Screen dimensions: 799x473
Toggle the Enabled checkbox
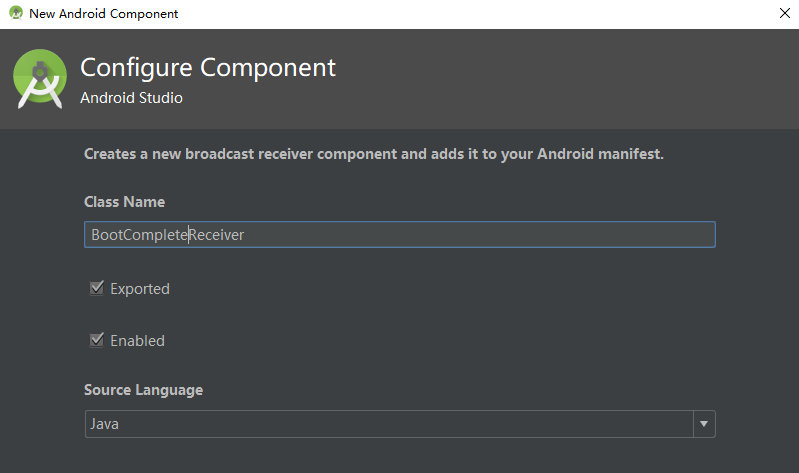(x=97, y=340)
